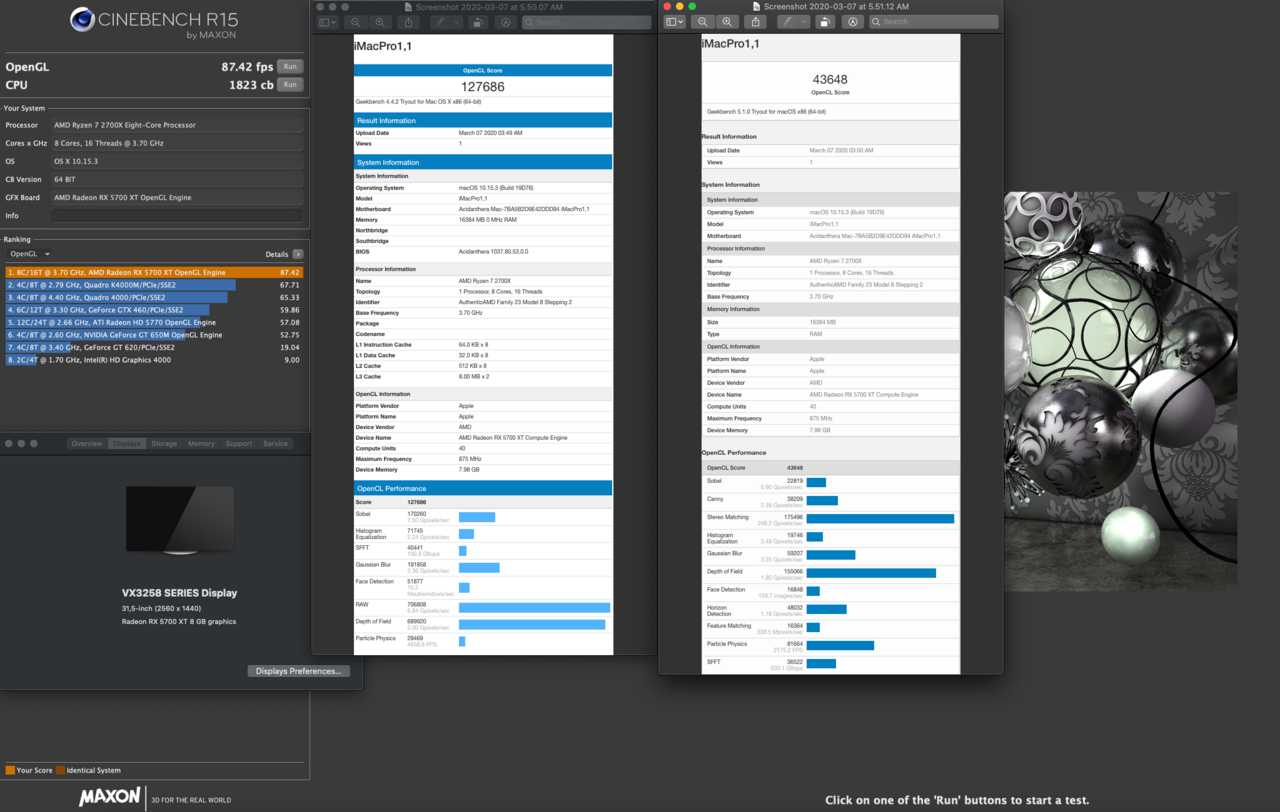Click the OS field OS X 10.15.3
This screenshot has width=1280, height=812.
[177, 161]
